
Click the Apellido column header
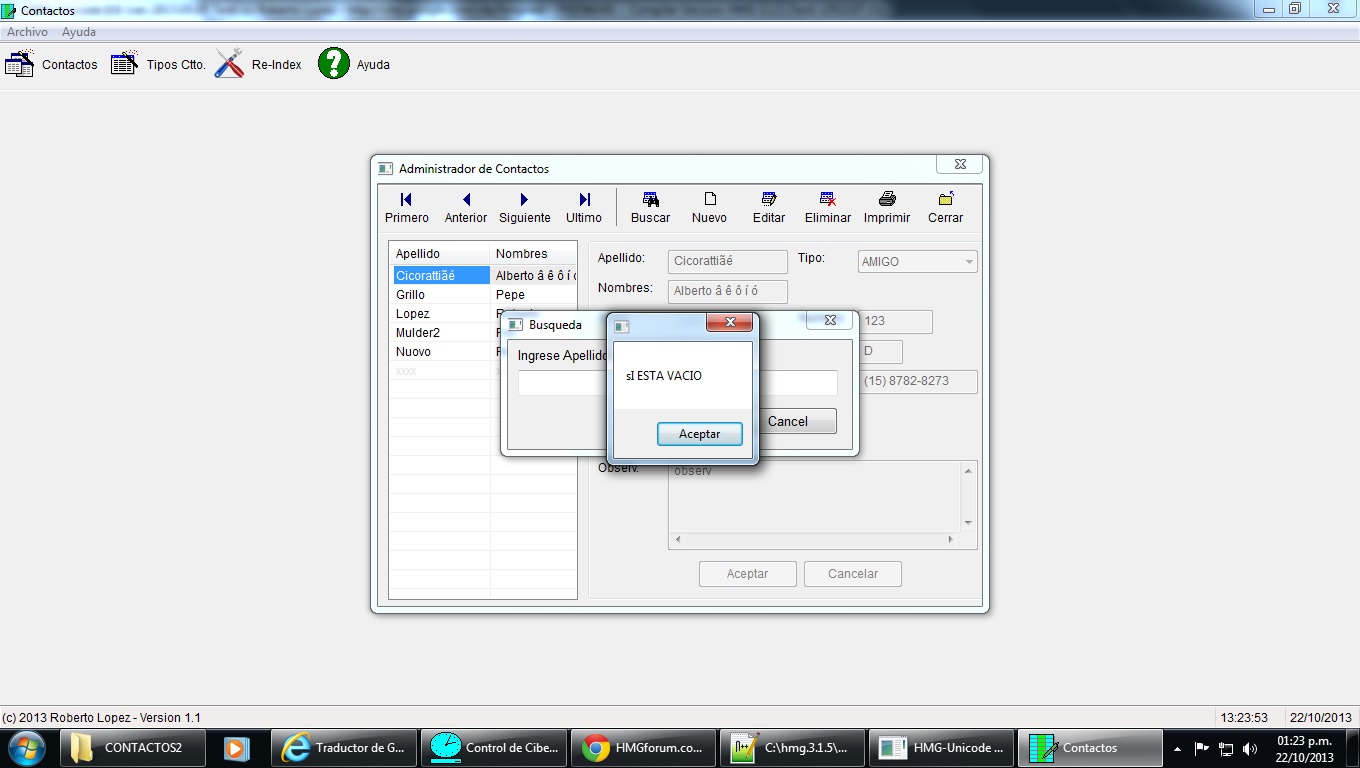pyautogui.click(x=440, y=253)
